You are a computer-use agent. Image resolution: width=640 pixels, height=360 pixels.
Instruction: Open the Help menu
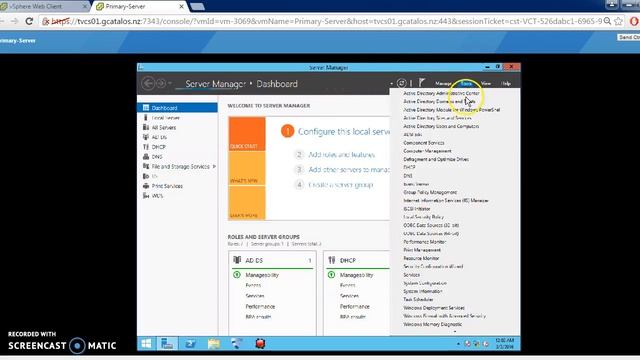pos(506,83)
